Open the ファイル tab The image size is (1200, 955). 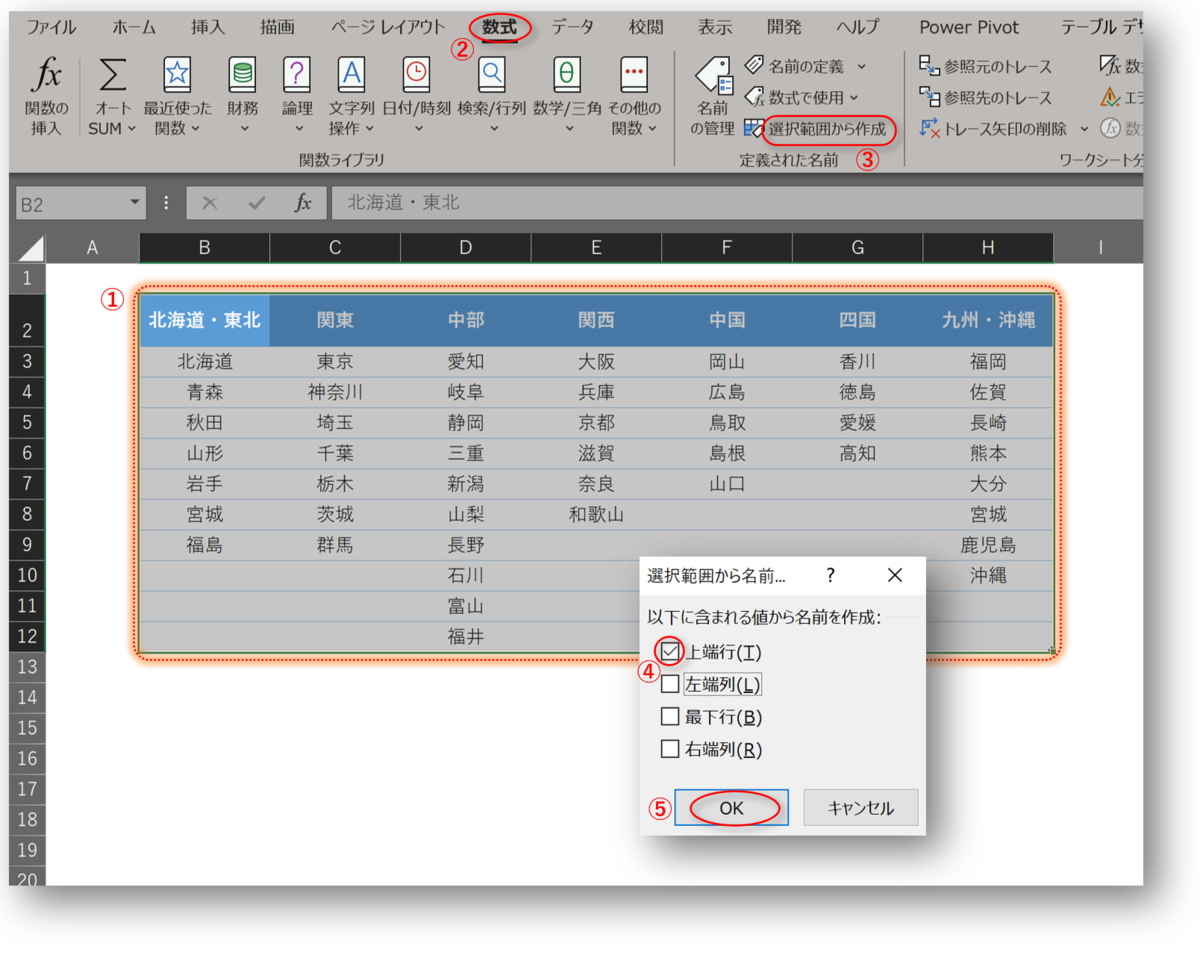[51, 27]
